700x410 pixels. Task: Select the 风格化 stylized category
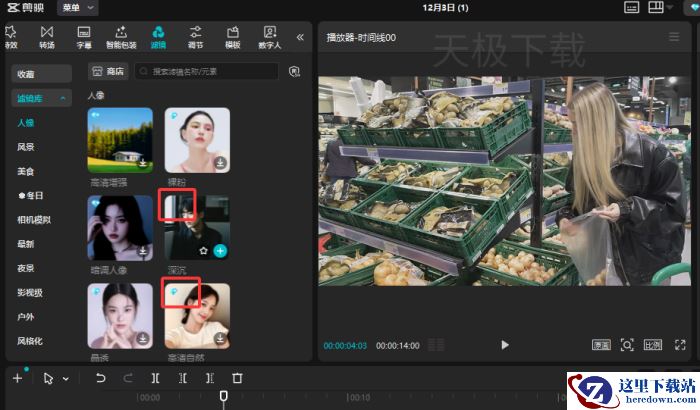click(30, 341)
